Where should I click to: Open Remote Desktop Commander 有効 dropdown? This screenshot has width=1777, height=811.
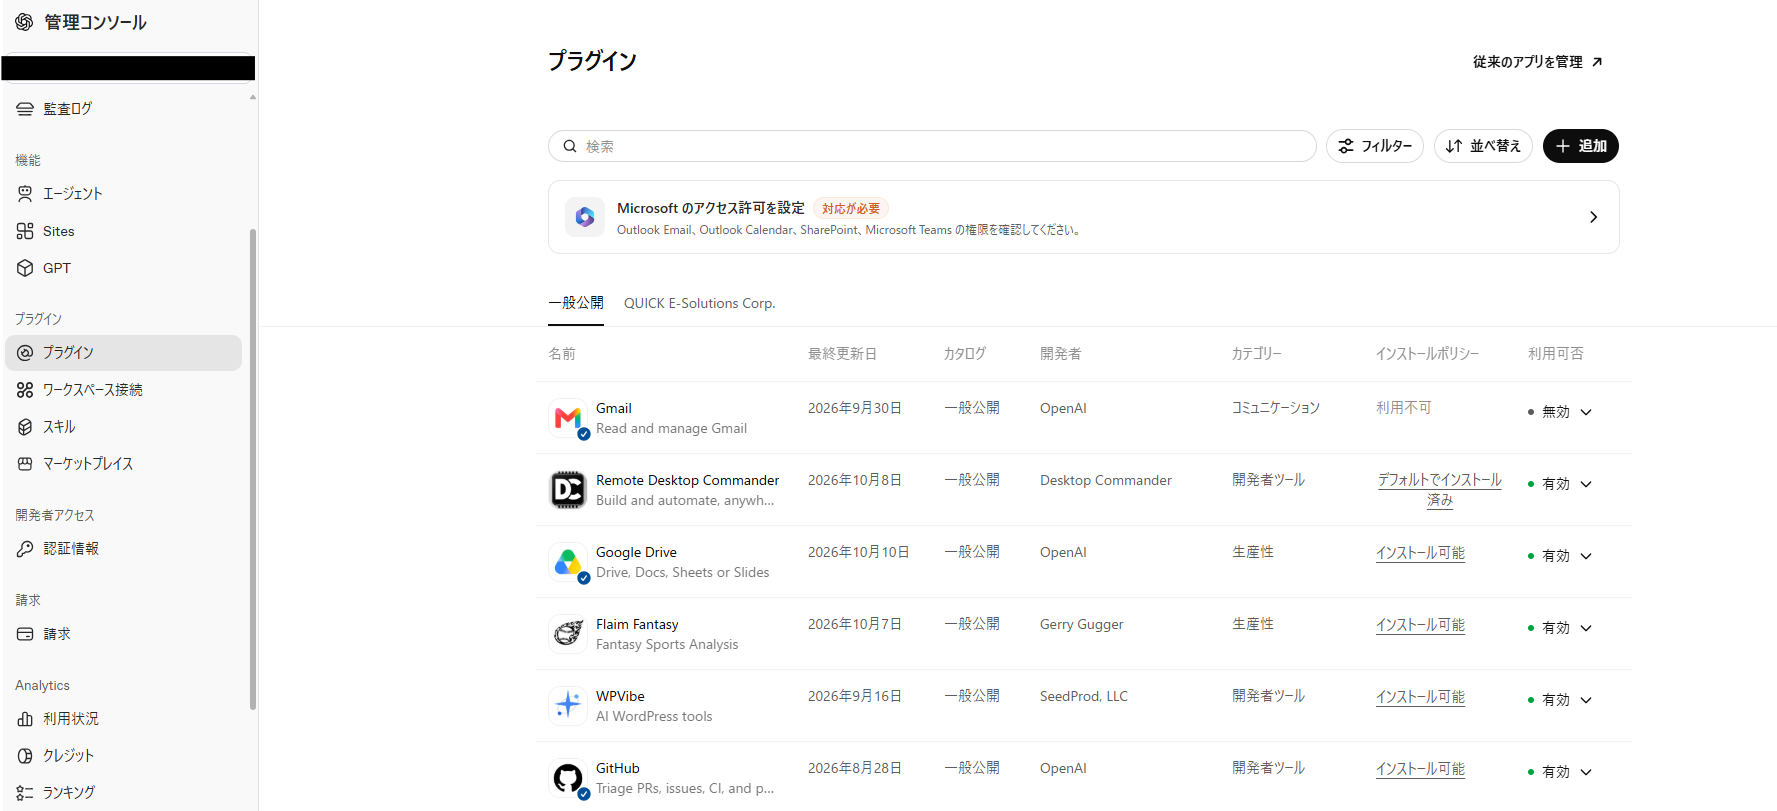[x=1560, y=484]
